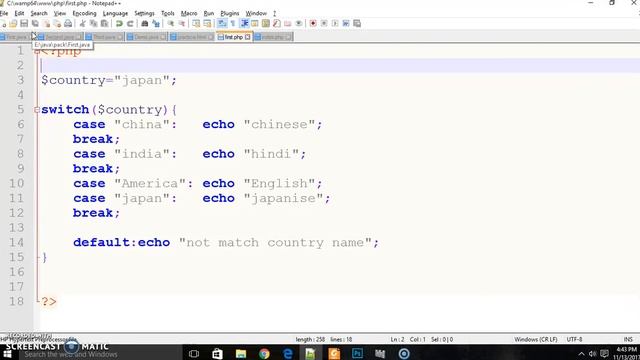Open the Plugins menu
Screen dimensions: 640x360
coord(230,13)
